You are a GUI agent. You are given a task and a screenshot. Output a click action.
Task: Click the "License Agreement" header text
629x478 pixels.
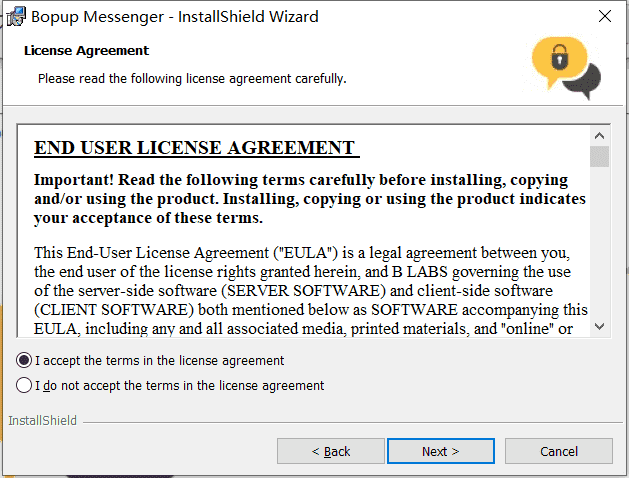(x=86, y=51)
